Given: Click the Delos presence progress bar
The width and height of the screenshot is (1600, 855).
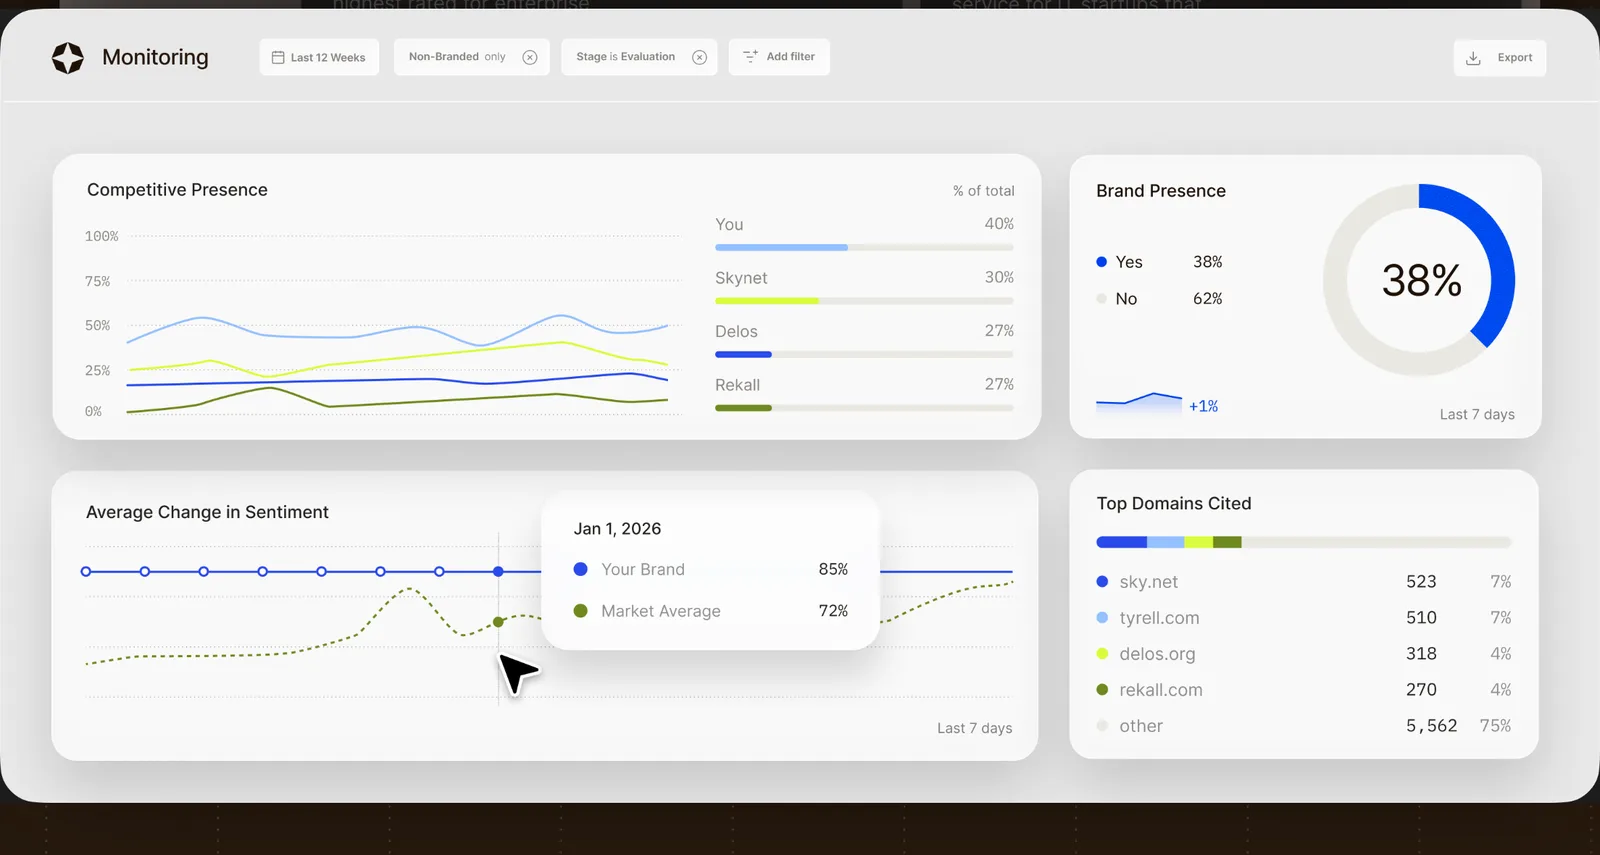Looking at the screenshot, I should [864, 354].
